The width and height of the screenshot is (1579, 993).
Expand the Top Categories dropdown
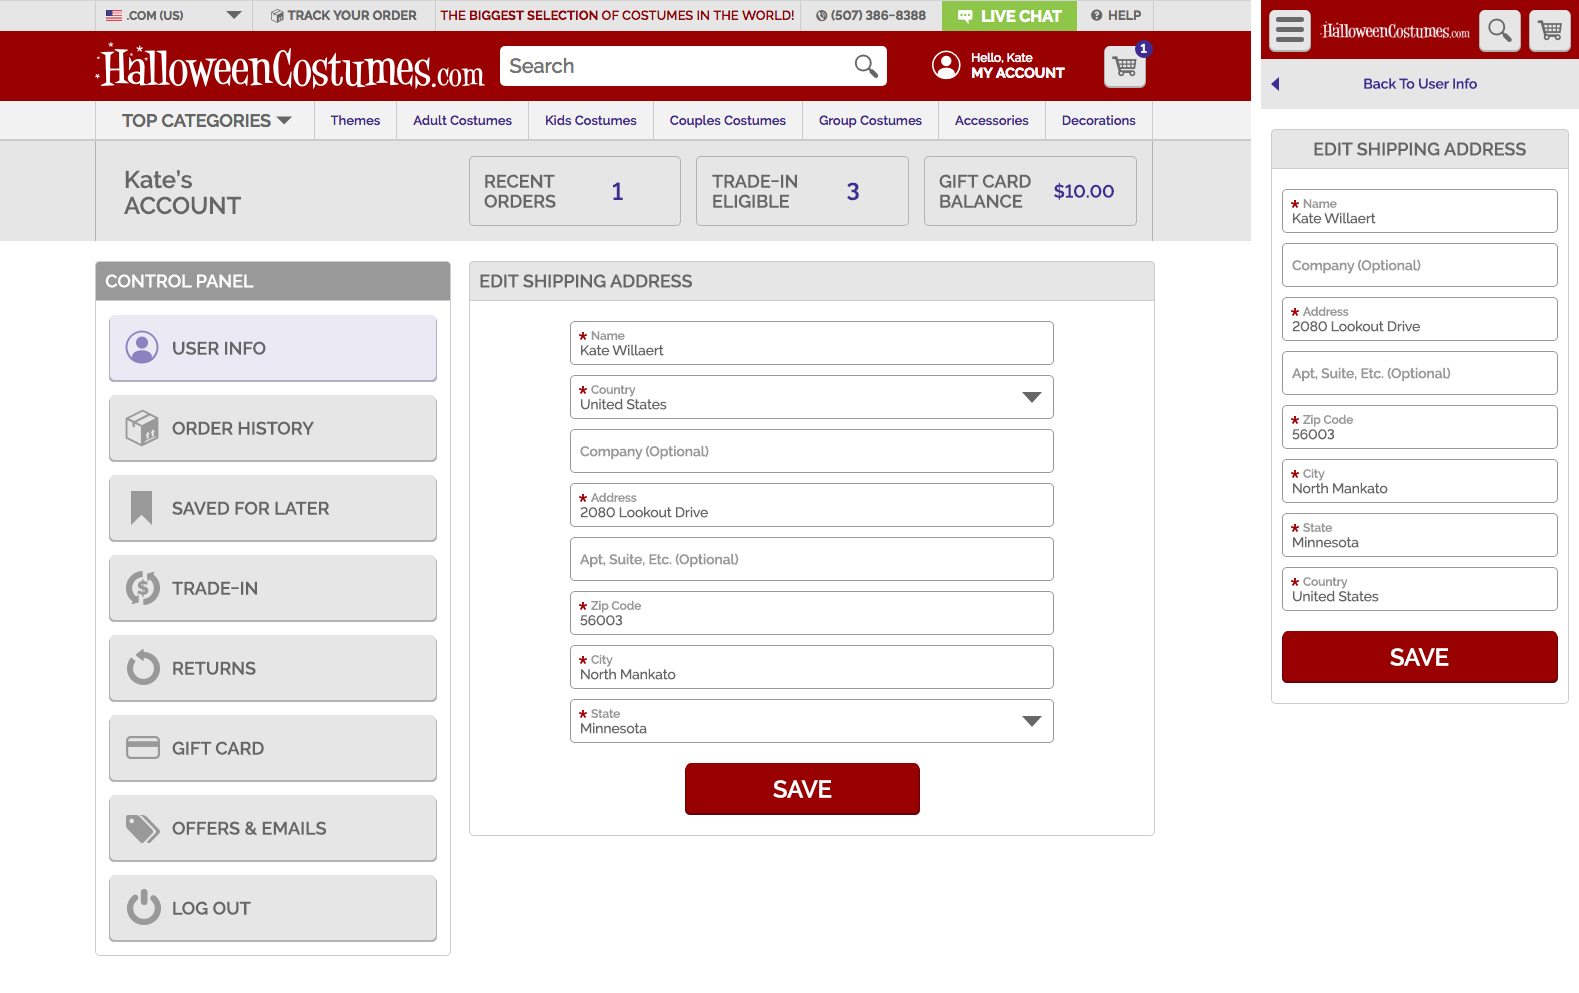pos(205,120)
